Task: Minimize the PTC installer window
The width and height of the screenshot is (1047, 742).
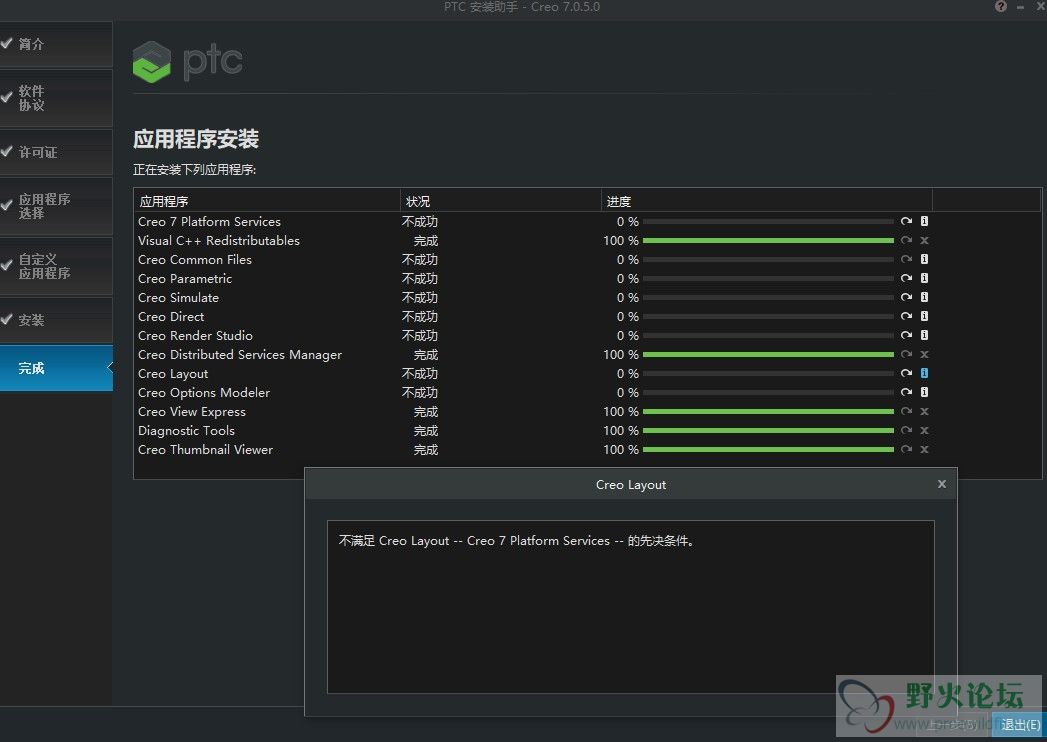Action: tap(1020, 7)
